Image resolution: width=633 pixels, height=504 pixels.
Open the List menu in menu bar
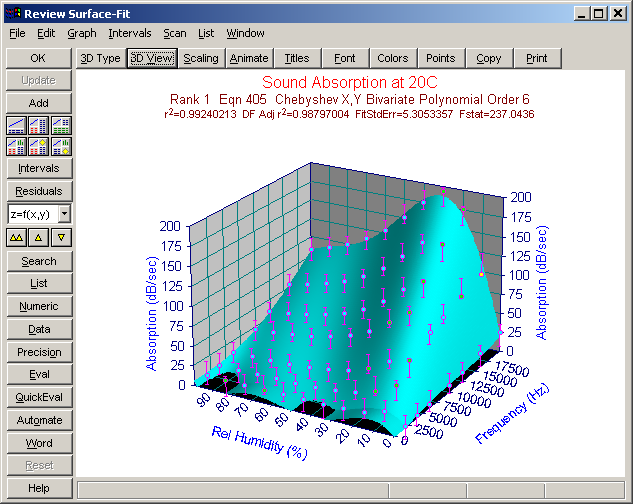point(206,33)
